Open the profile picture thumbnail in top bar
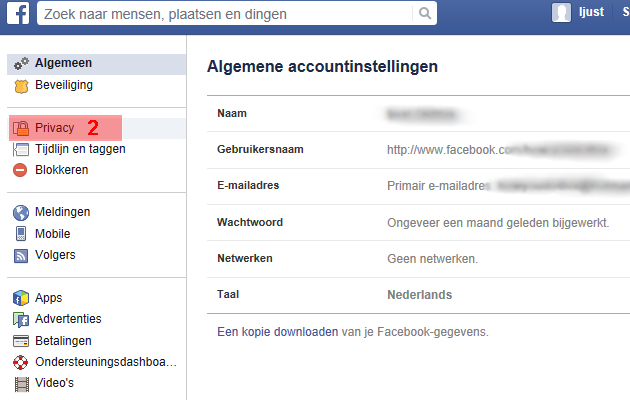630x400 pixels. click(x=561, y=13)
